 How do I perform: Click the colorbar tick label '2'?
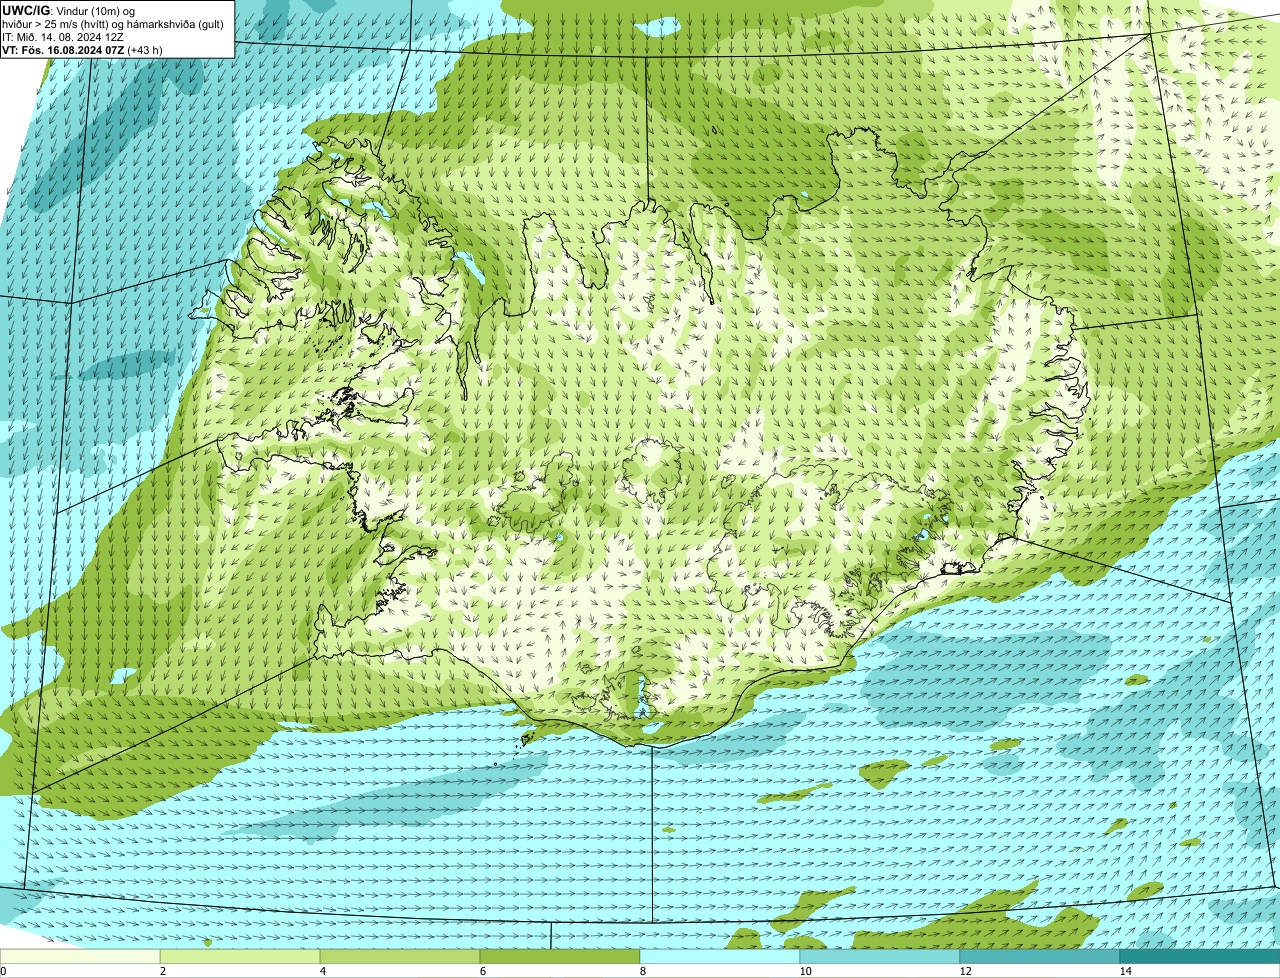point(162,971)
